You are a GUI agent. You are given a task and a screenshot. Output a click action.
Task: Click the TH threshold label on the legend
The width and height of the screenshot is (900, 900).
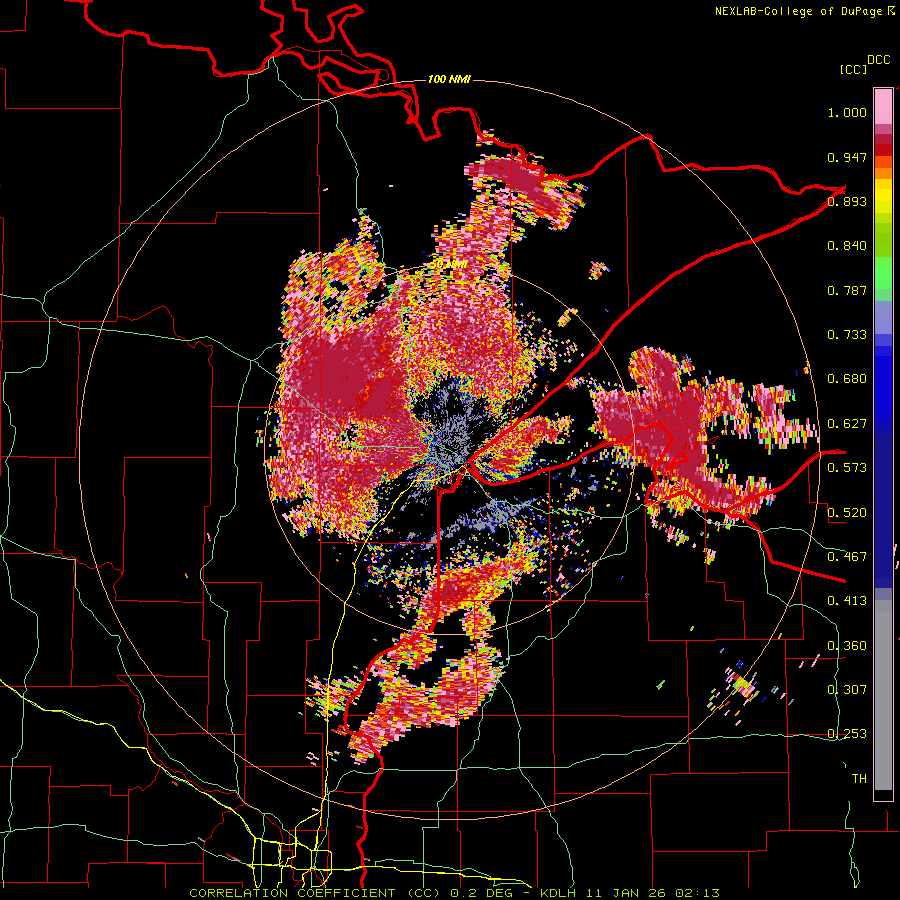859,779
